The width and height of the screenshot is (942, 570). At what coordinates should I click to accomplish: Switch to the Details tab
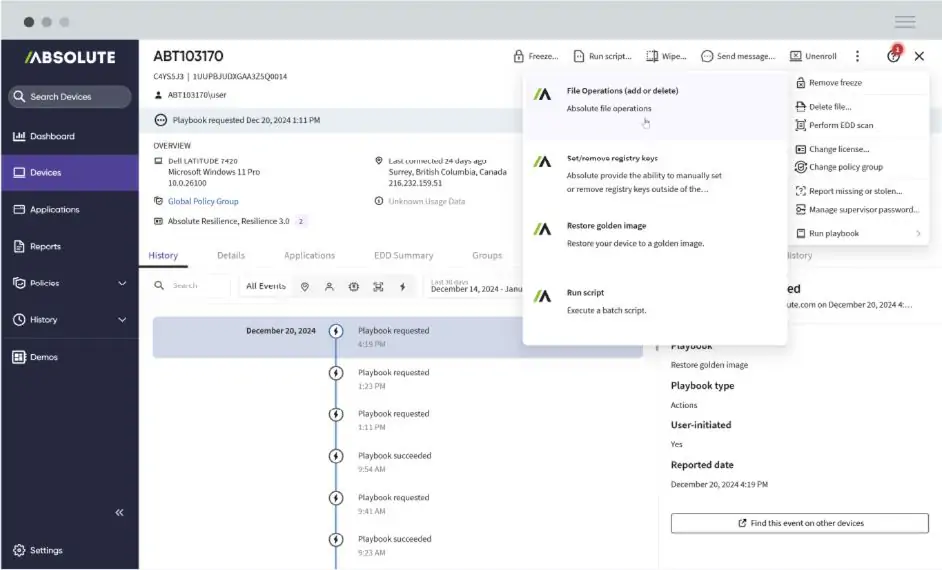click(231, 255)
